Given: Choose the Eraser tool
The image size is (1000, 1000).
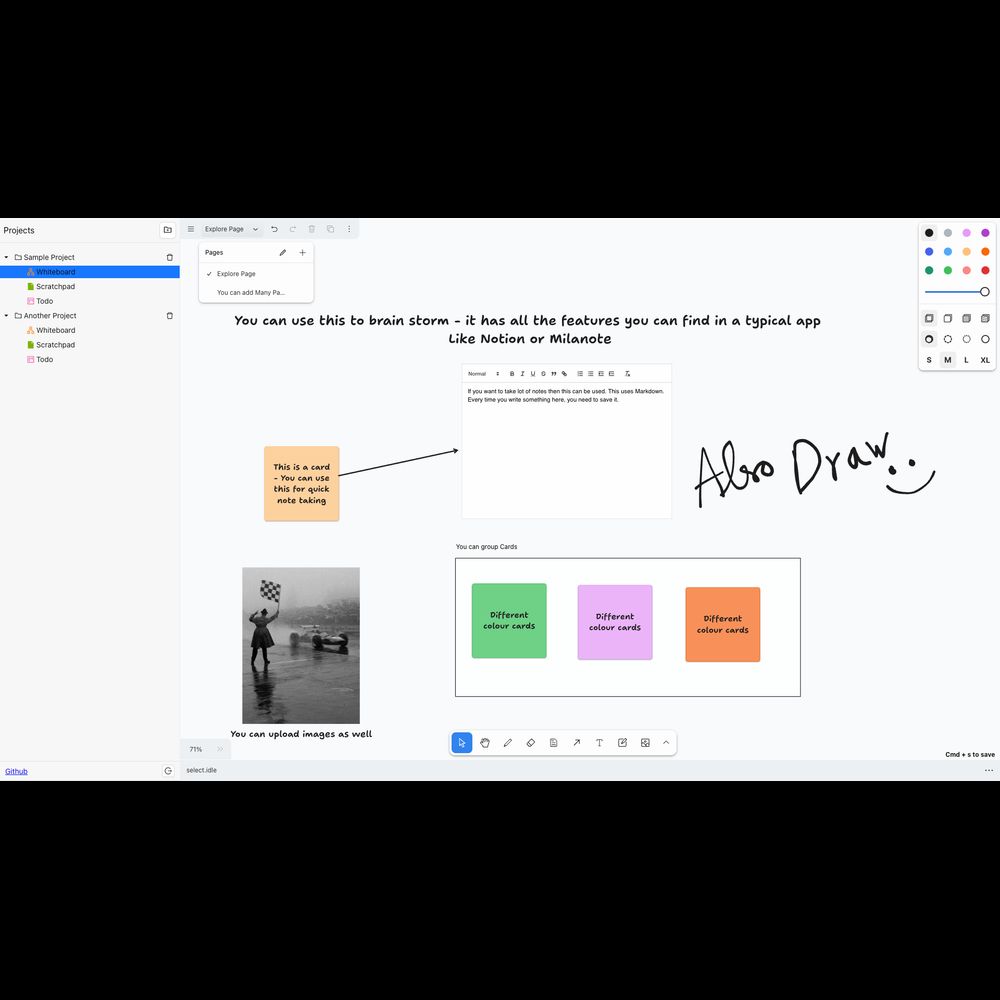Looking at the screenshot, I should pyautogui.click(x=531, y=743).
